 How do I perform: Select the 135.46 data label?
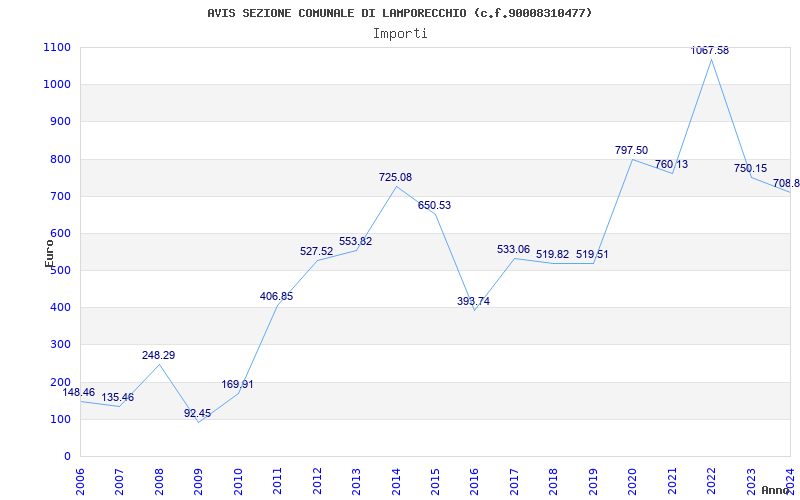point(117,397)
